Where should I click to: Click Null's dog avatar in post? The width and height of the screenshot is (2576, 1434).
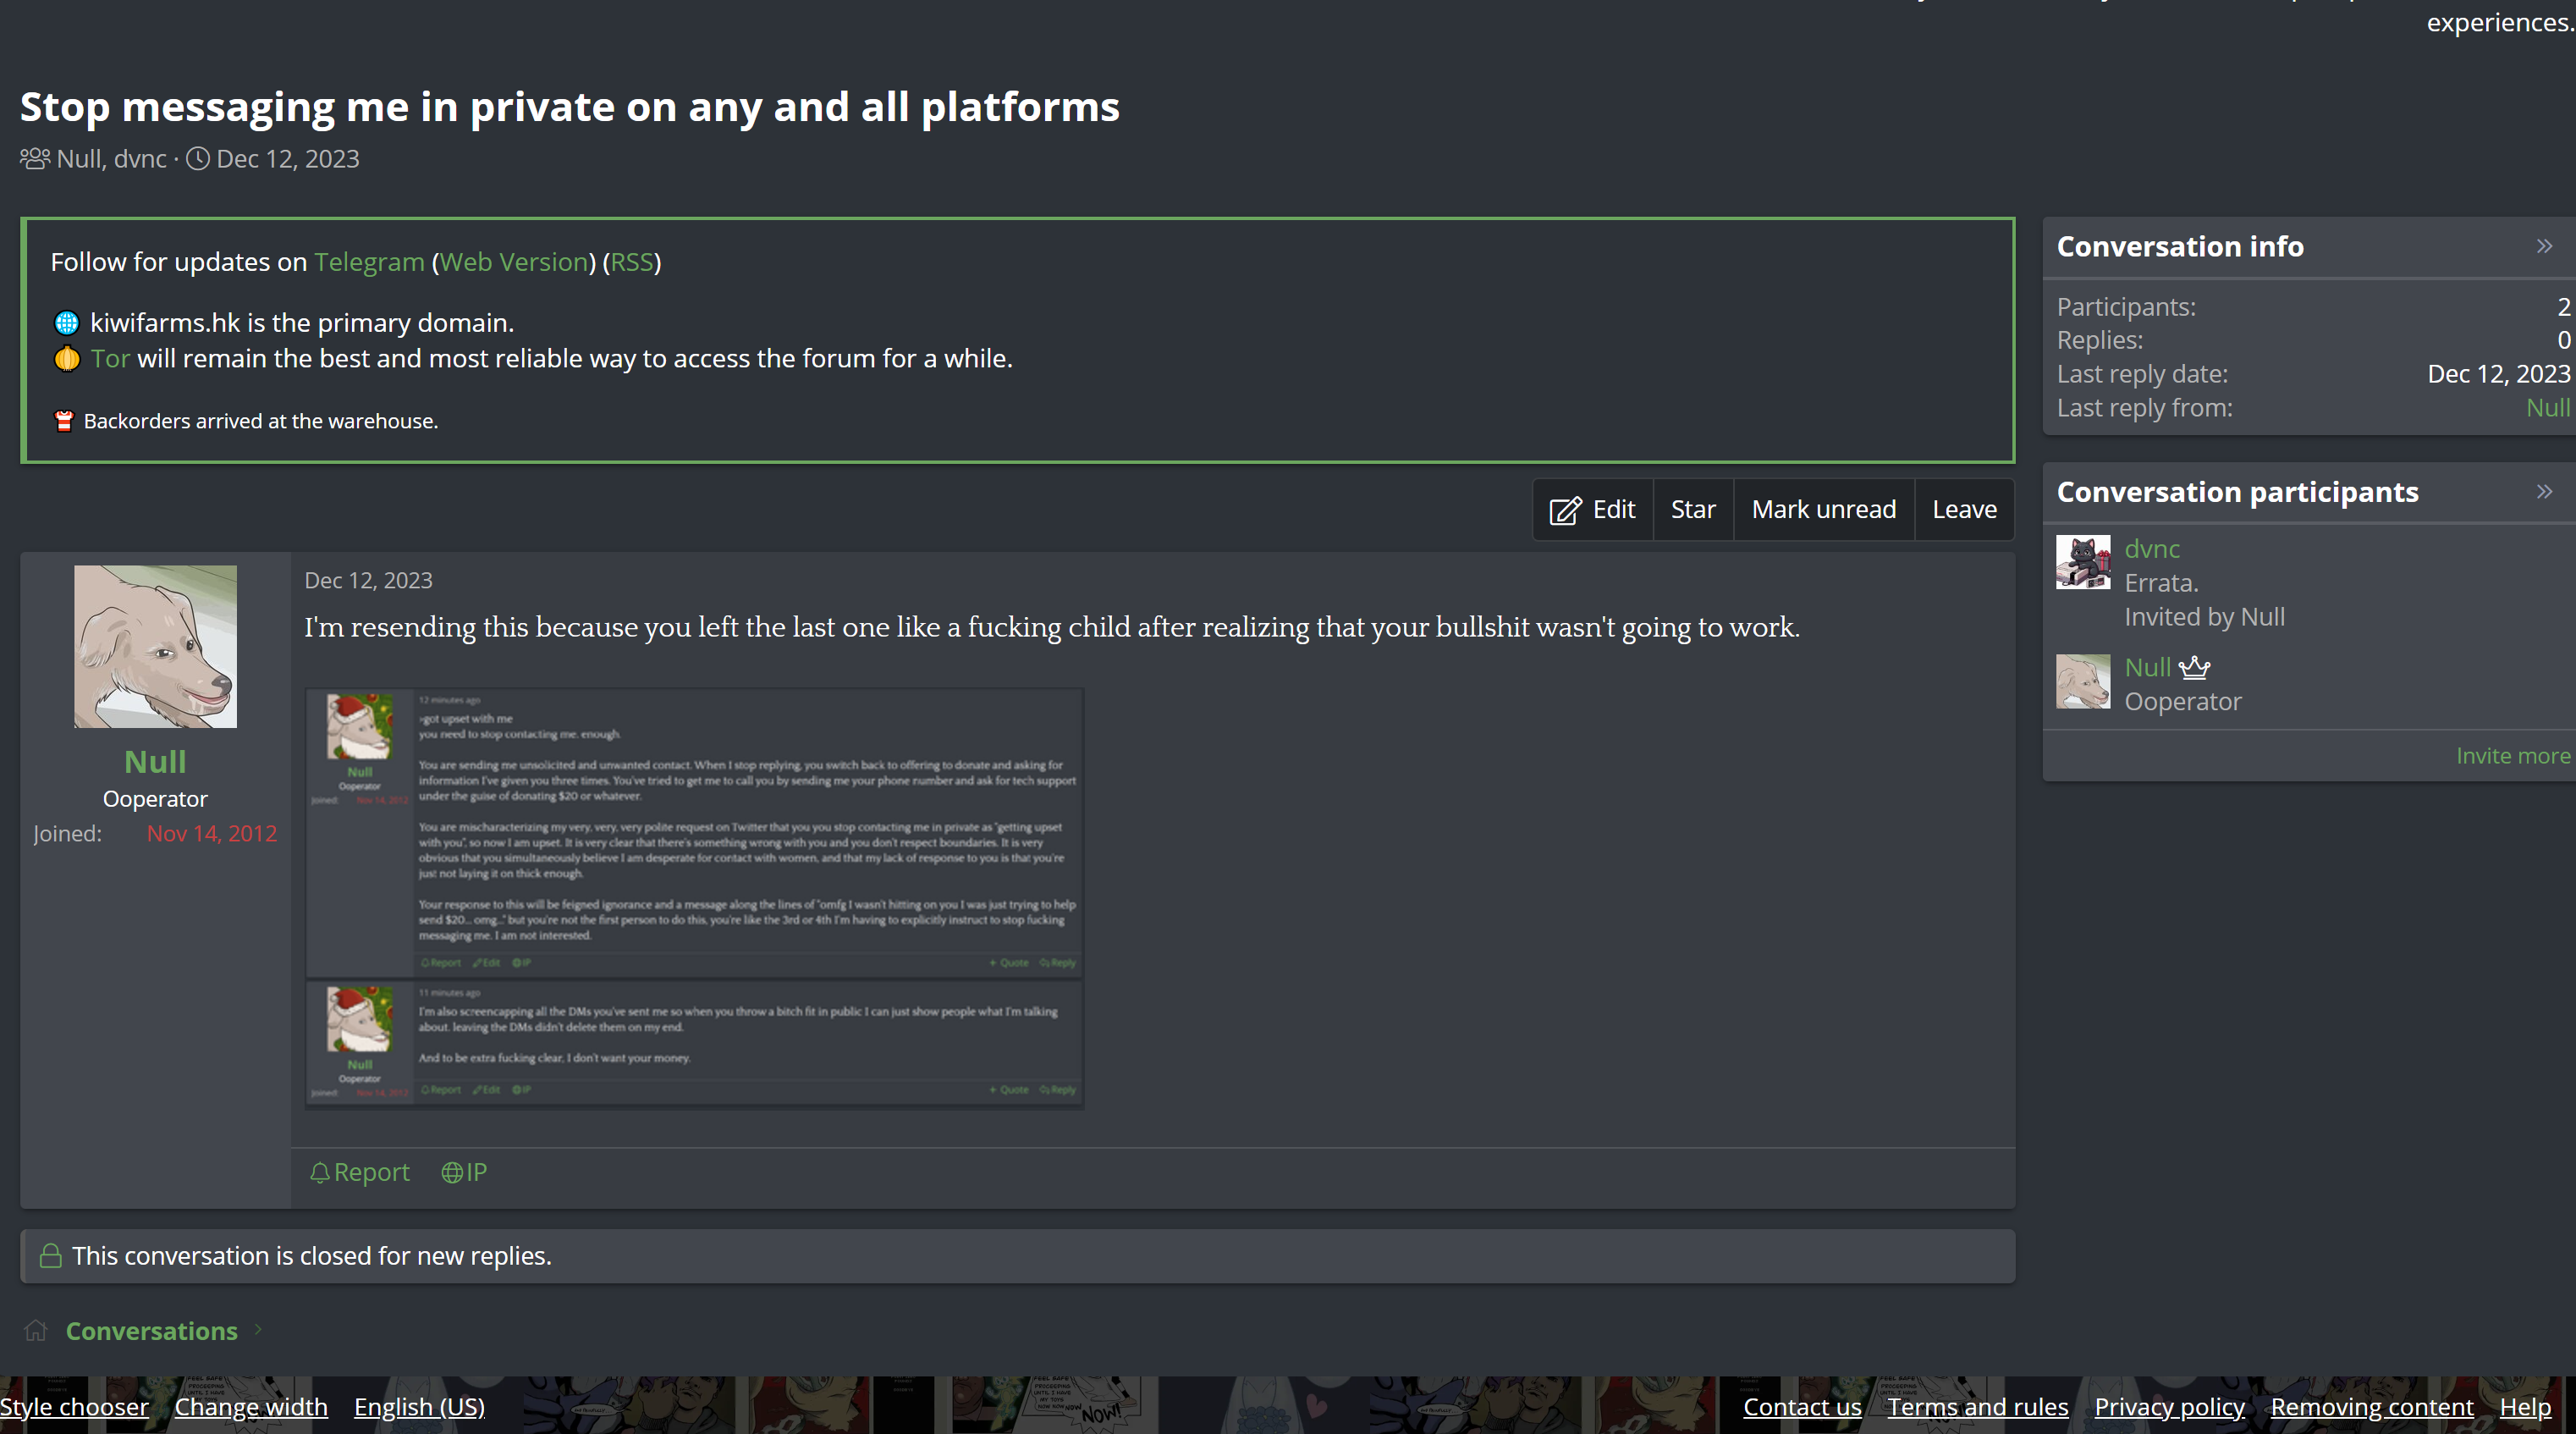(155, 646)
